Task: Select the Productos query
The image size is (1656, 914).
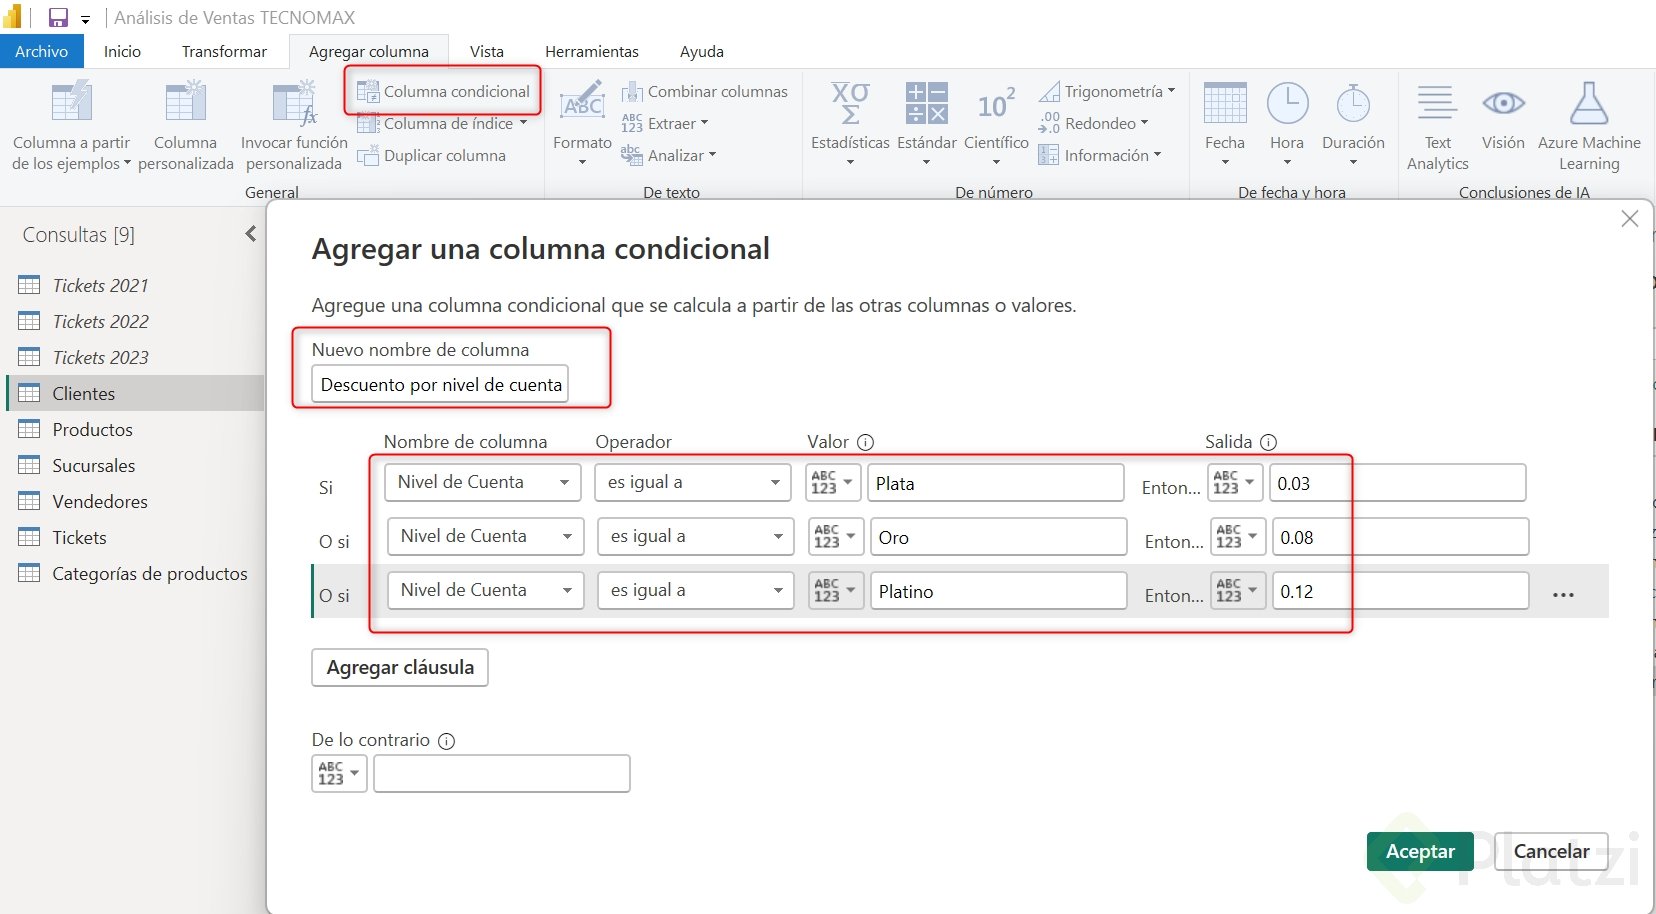Action: click(x=135, y=429)
